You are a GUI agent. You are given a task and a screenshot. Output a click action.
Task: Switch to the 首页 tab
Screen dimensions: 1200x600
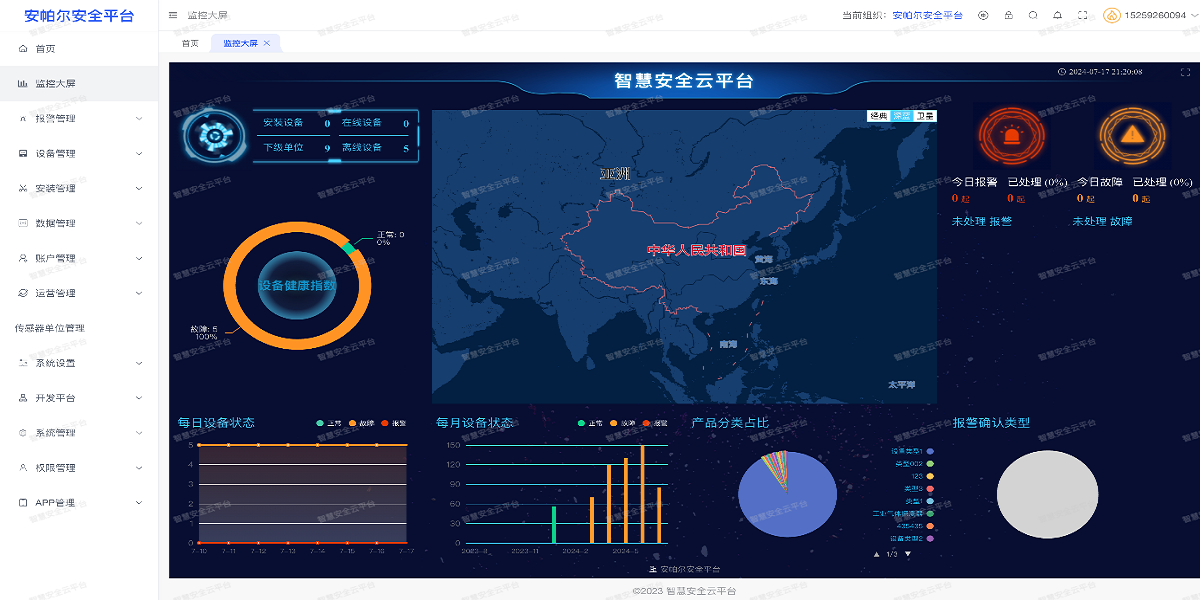pos(190,43)
